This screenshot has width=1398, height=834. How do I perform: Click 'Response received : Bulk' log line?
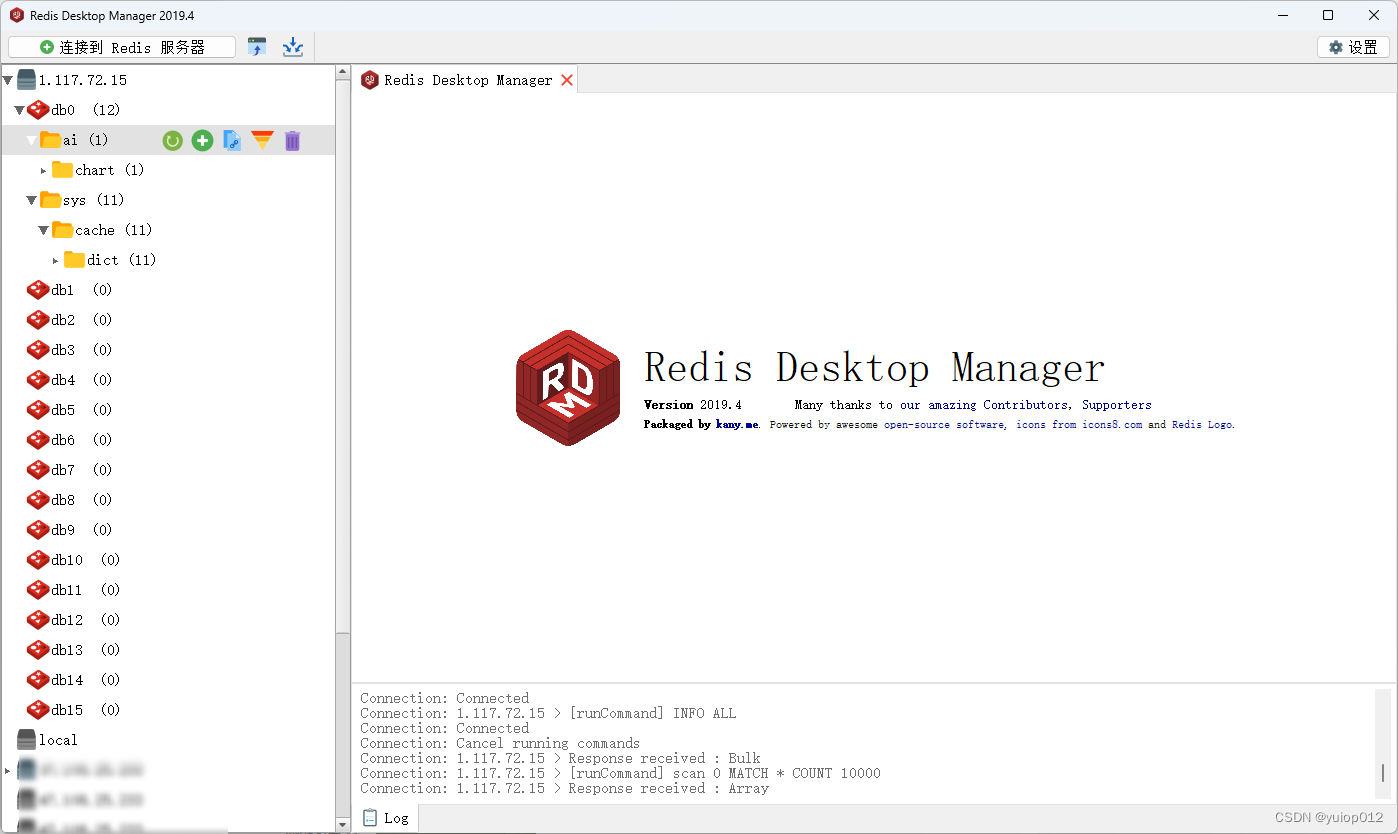point(560,758)
